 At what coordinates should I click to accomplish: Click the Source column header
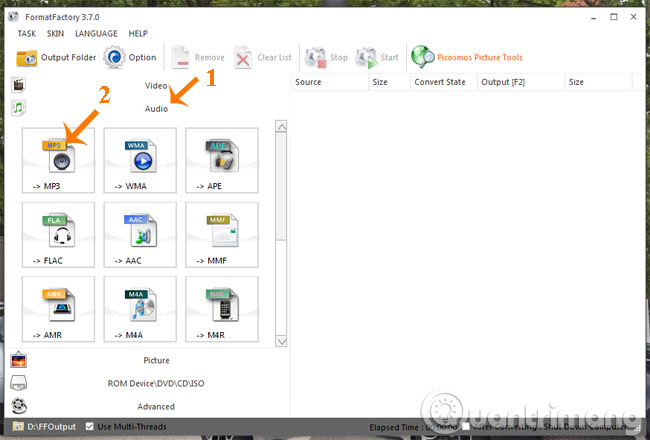tap(330, 82)
